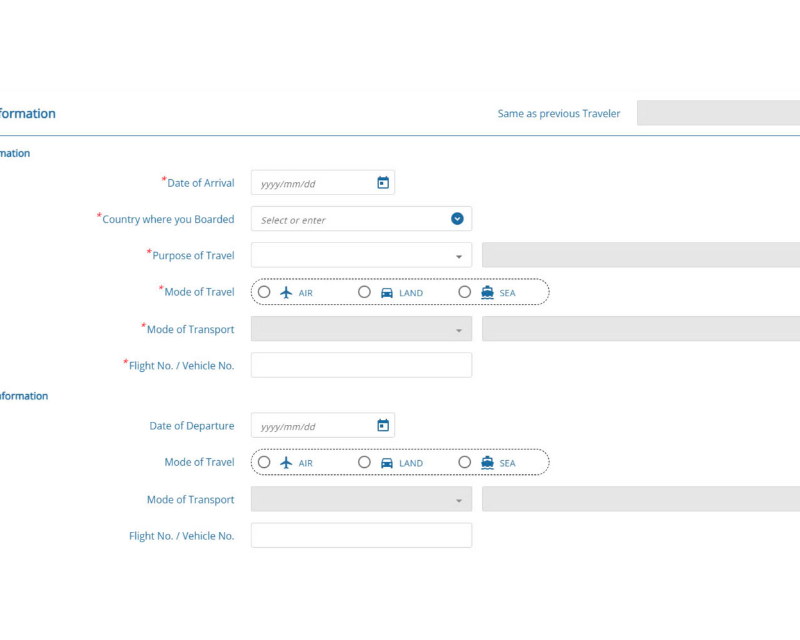Click the airplane icon in arrival Mode of Travel
The width and height of the screenshot is (800, 640).
pos(287,292)
